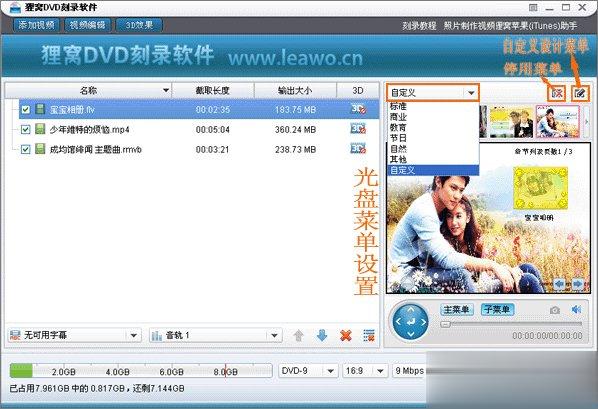Screen dimensions: 598x409
Task: Switch to the 主菜单 main menu tab
Action: [x=457, y=309]
